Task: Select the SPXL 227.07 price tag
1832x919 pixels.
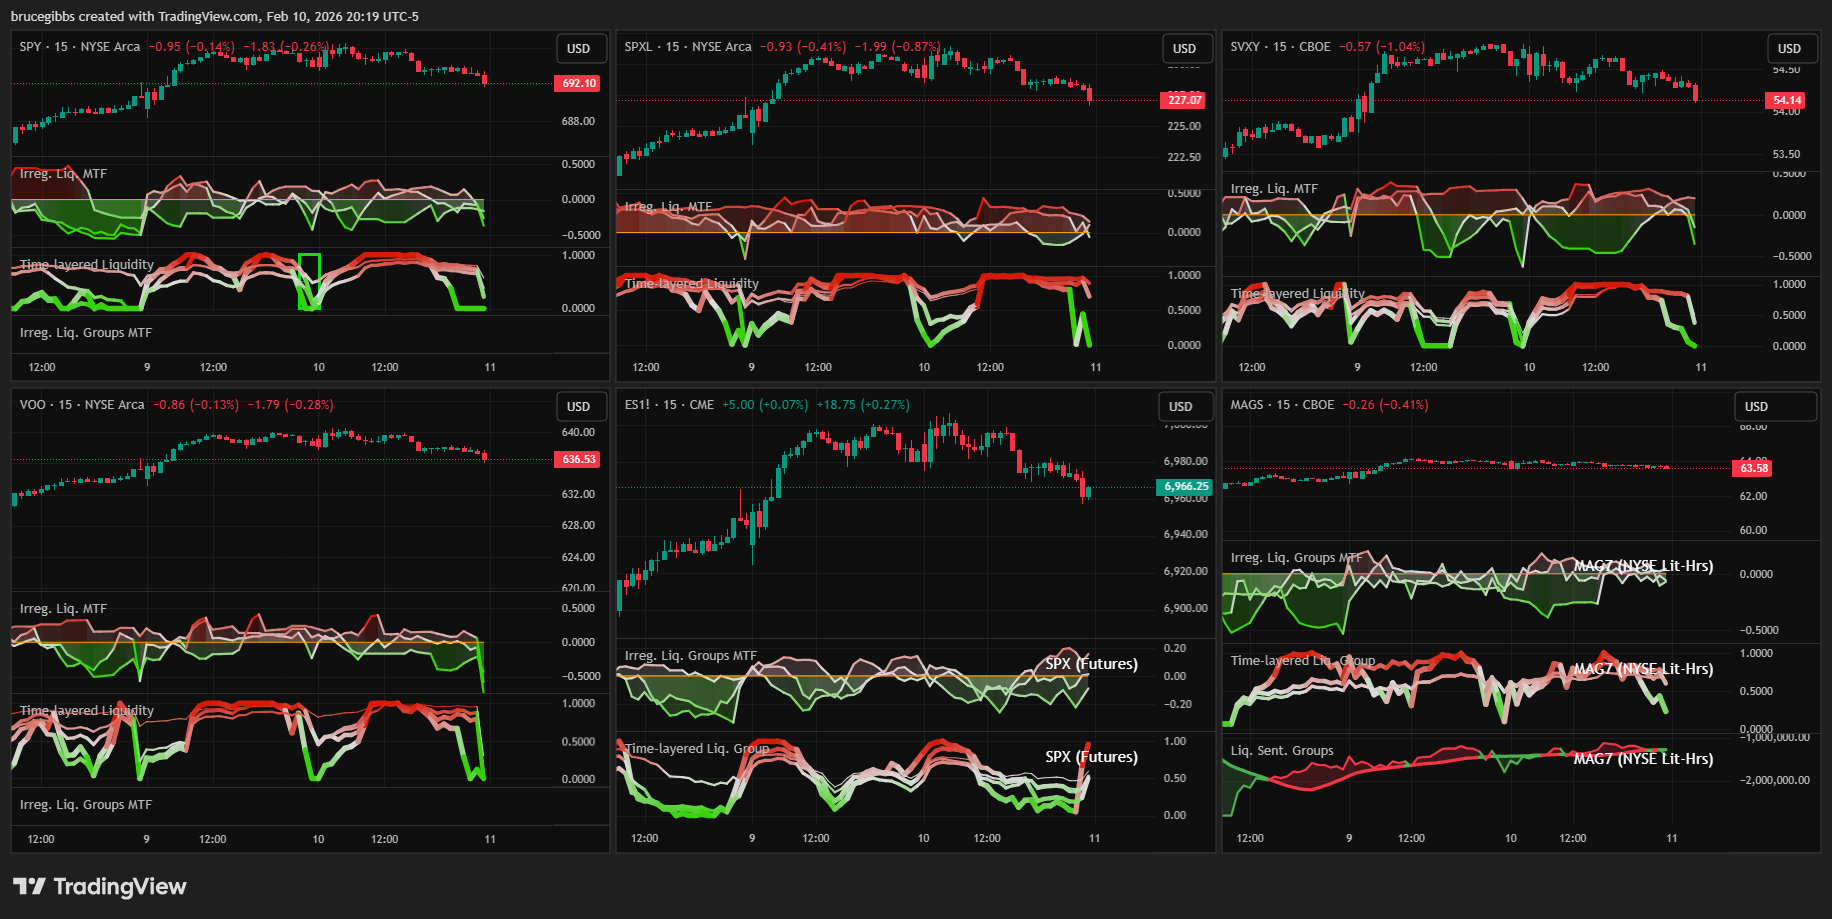Action: (x=1184, y=100)
